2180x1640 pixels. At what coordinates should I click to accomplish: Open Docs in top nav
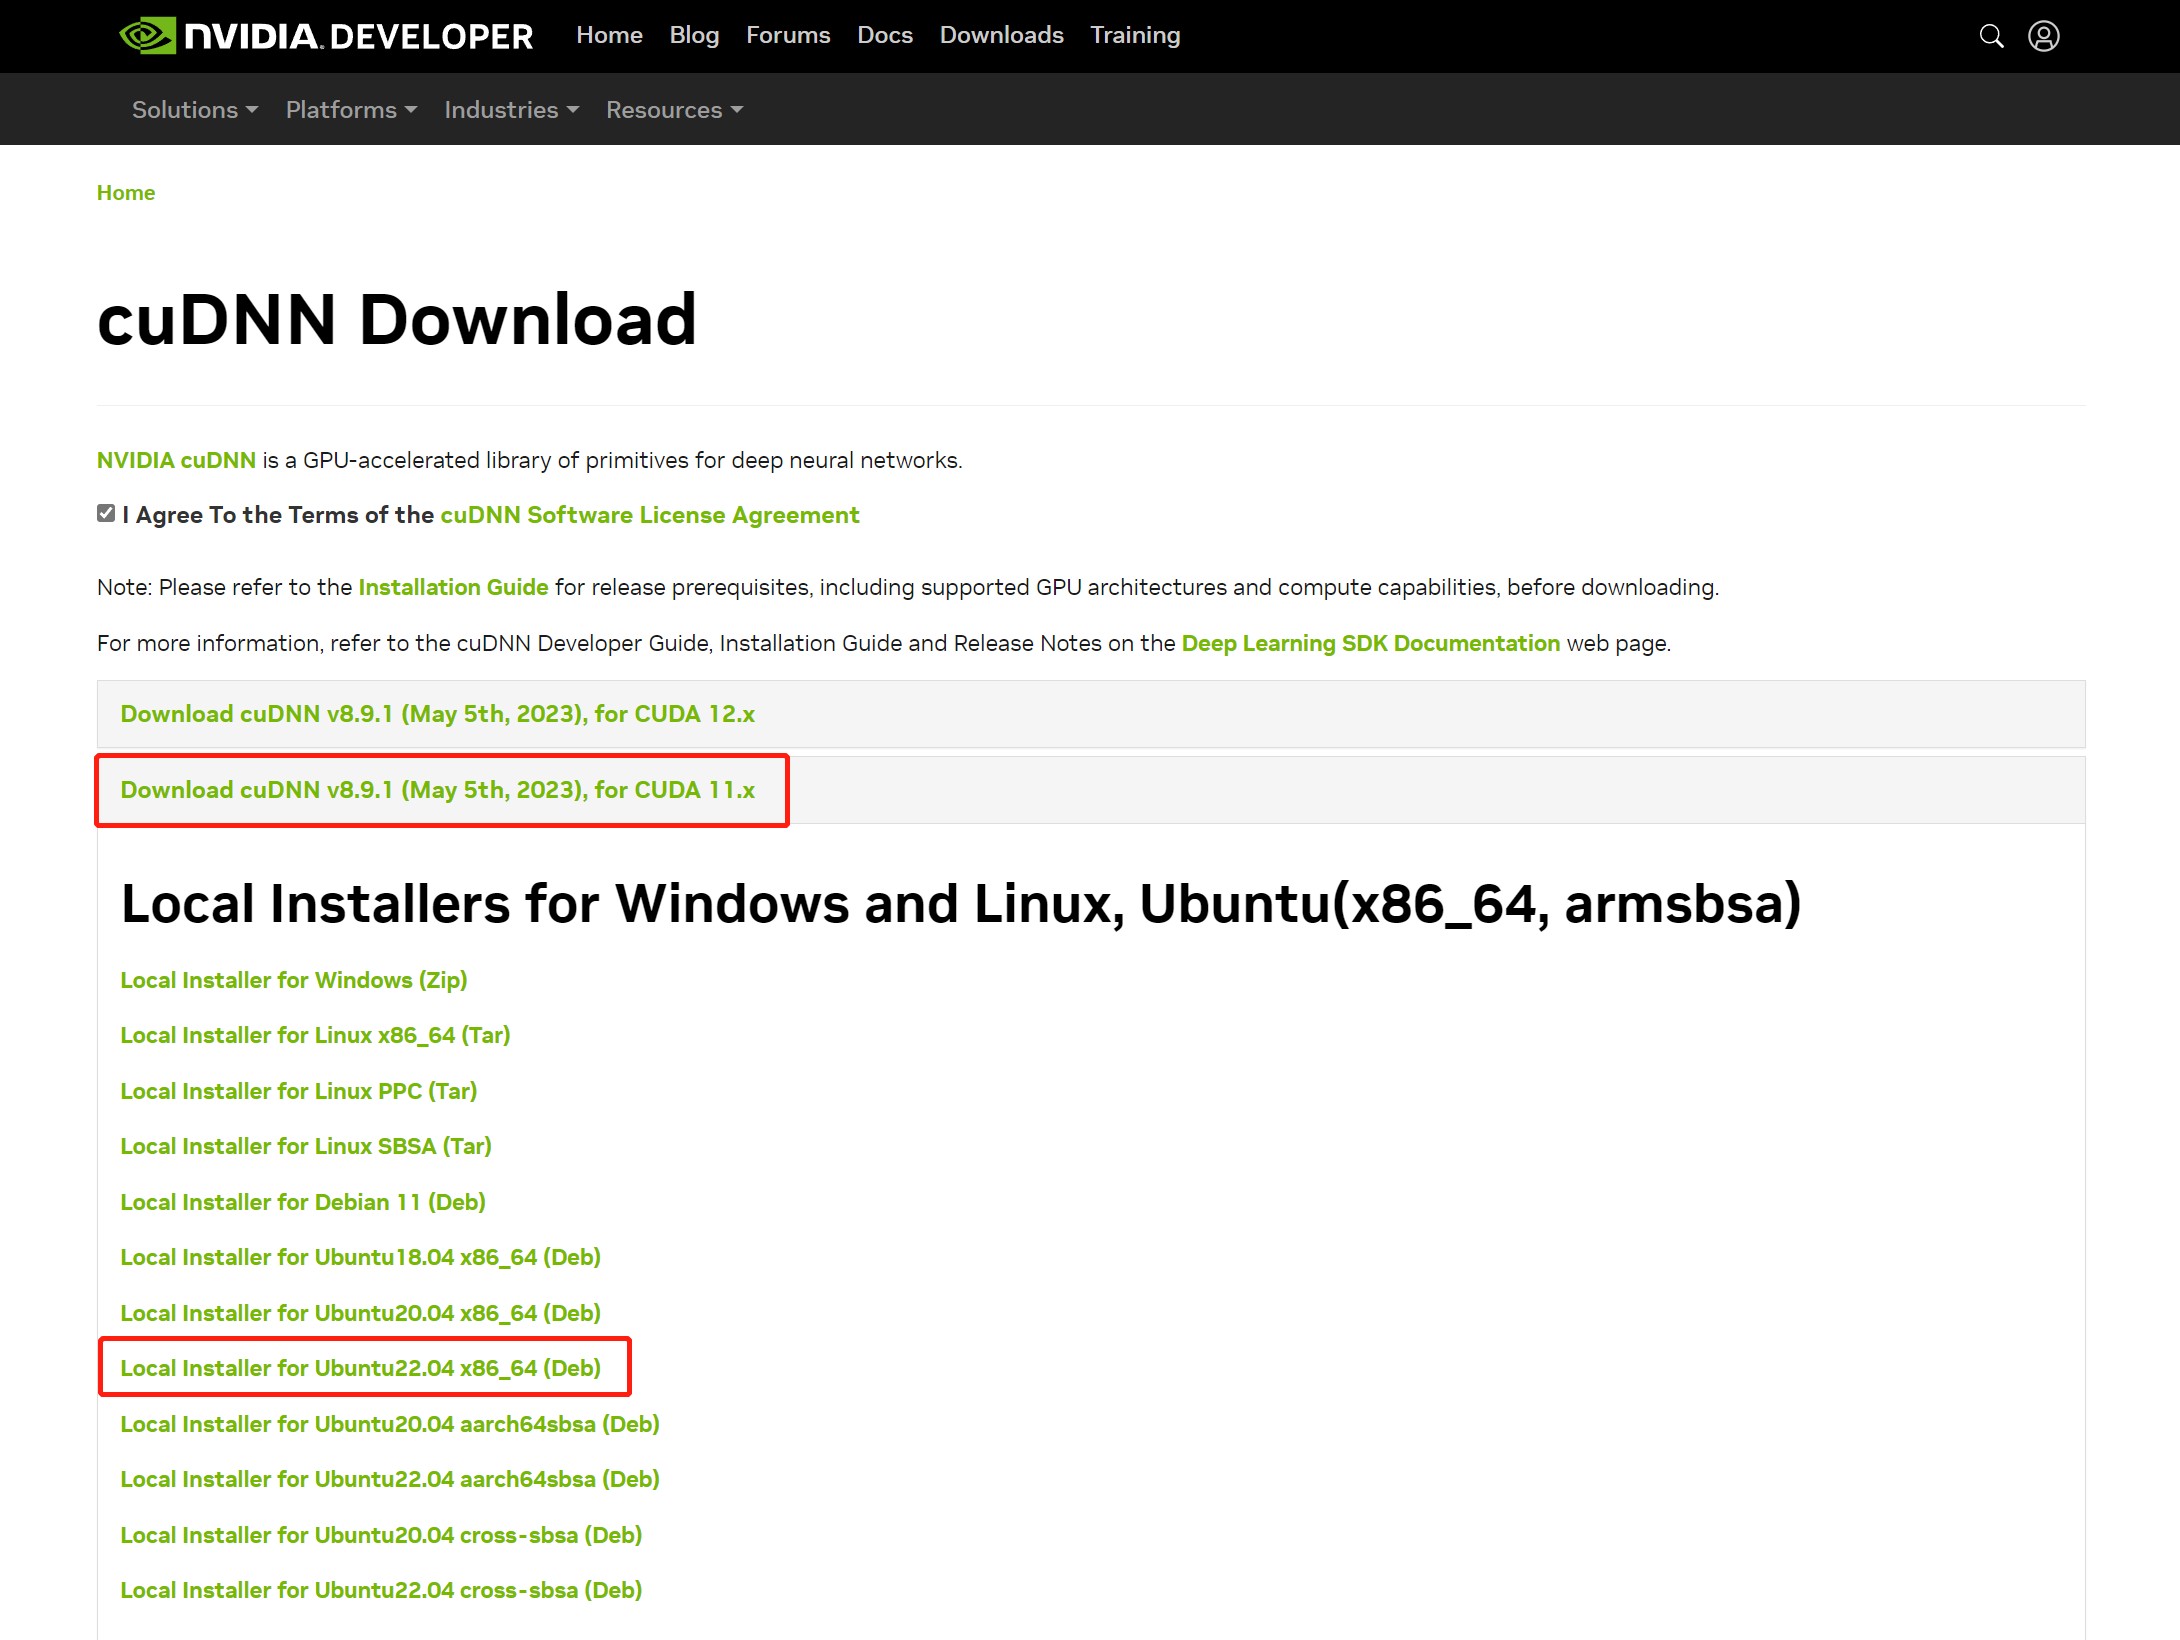point(885,35)
